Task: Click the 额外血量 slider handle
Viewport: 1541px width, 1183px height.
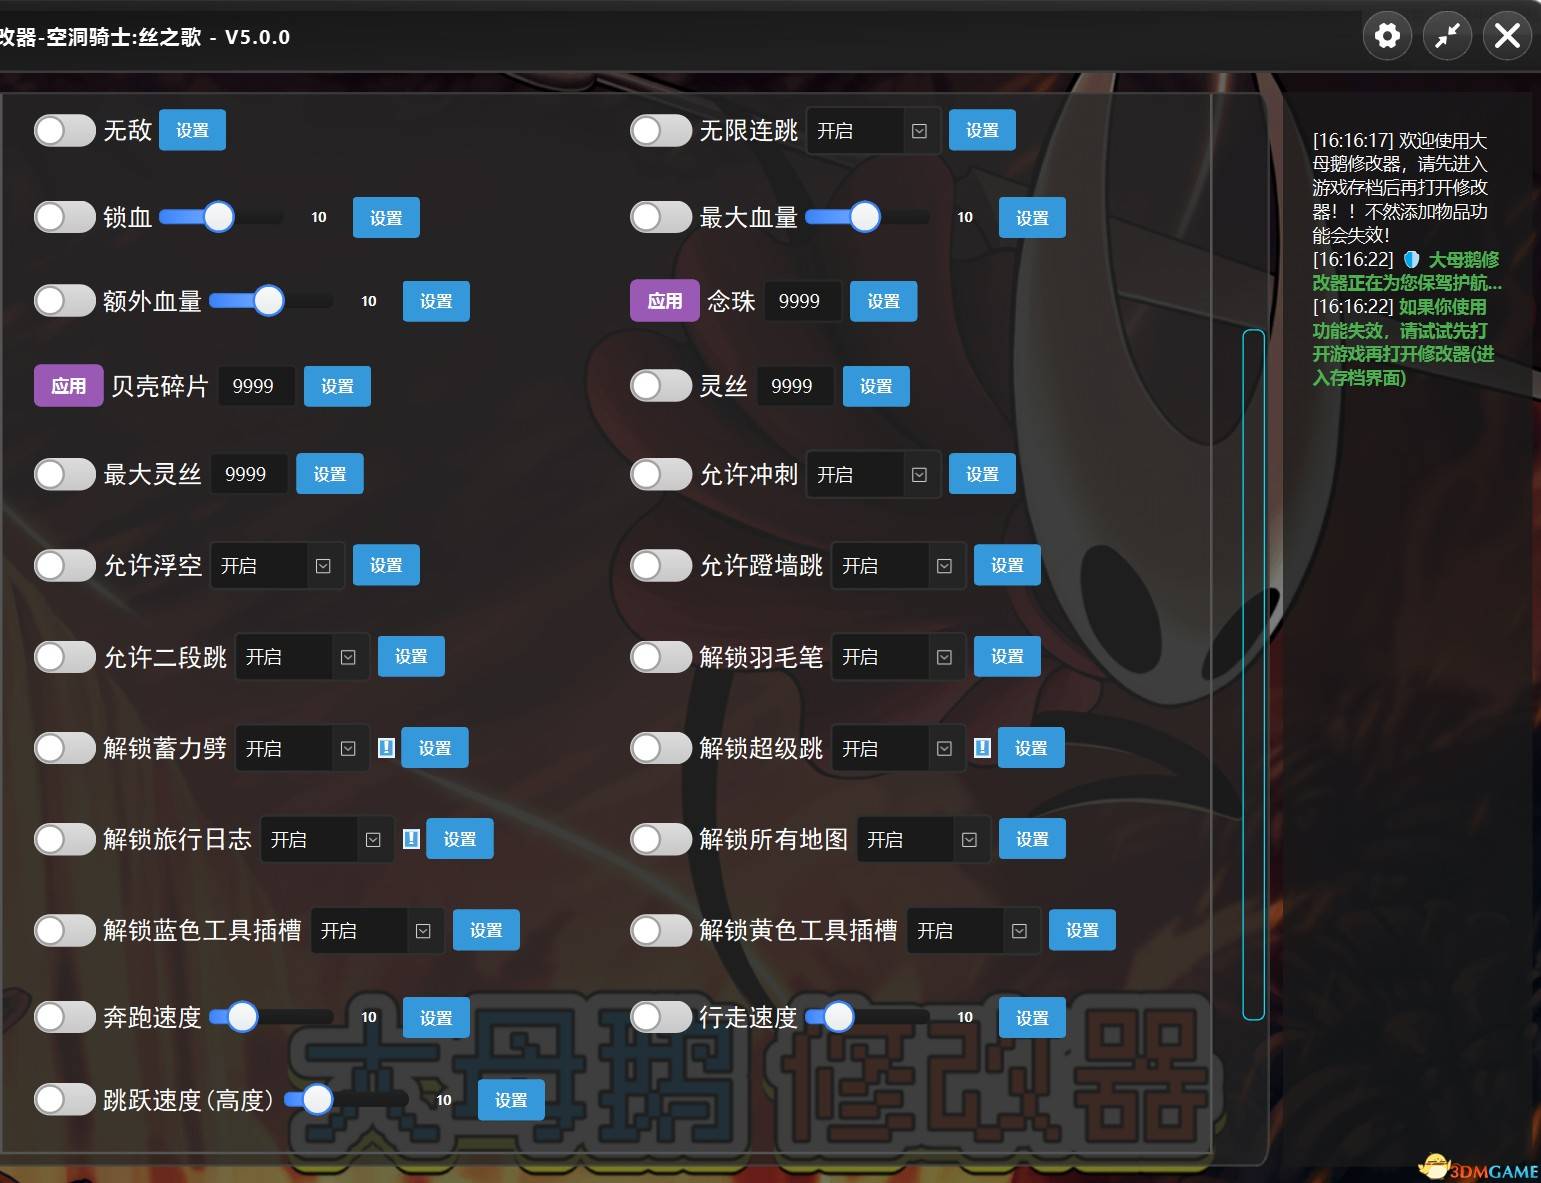Action: 268,301
